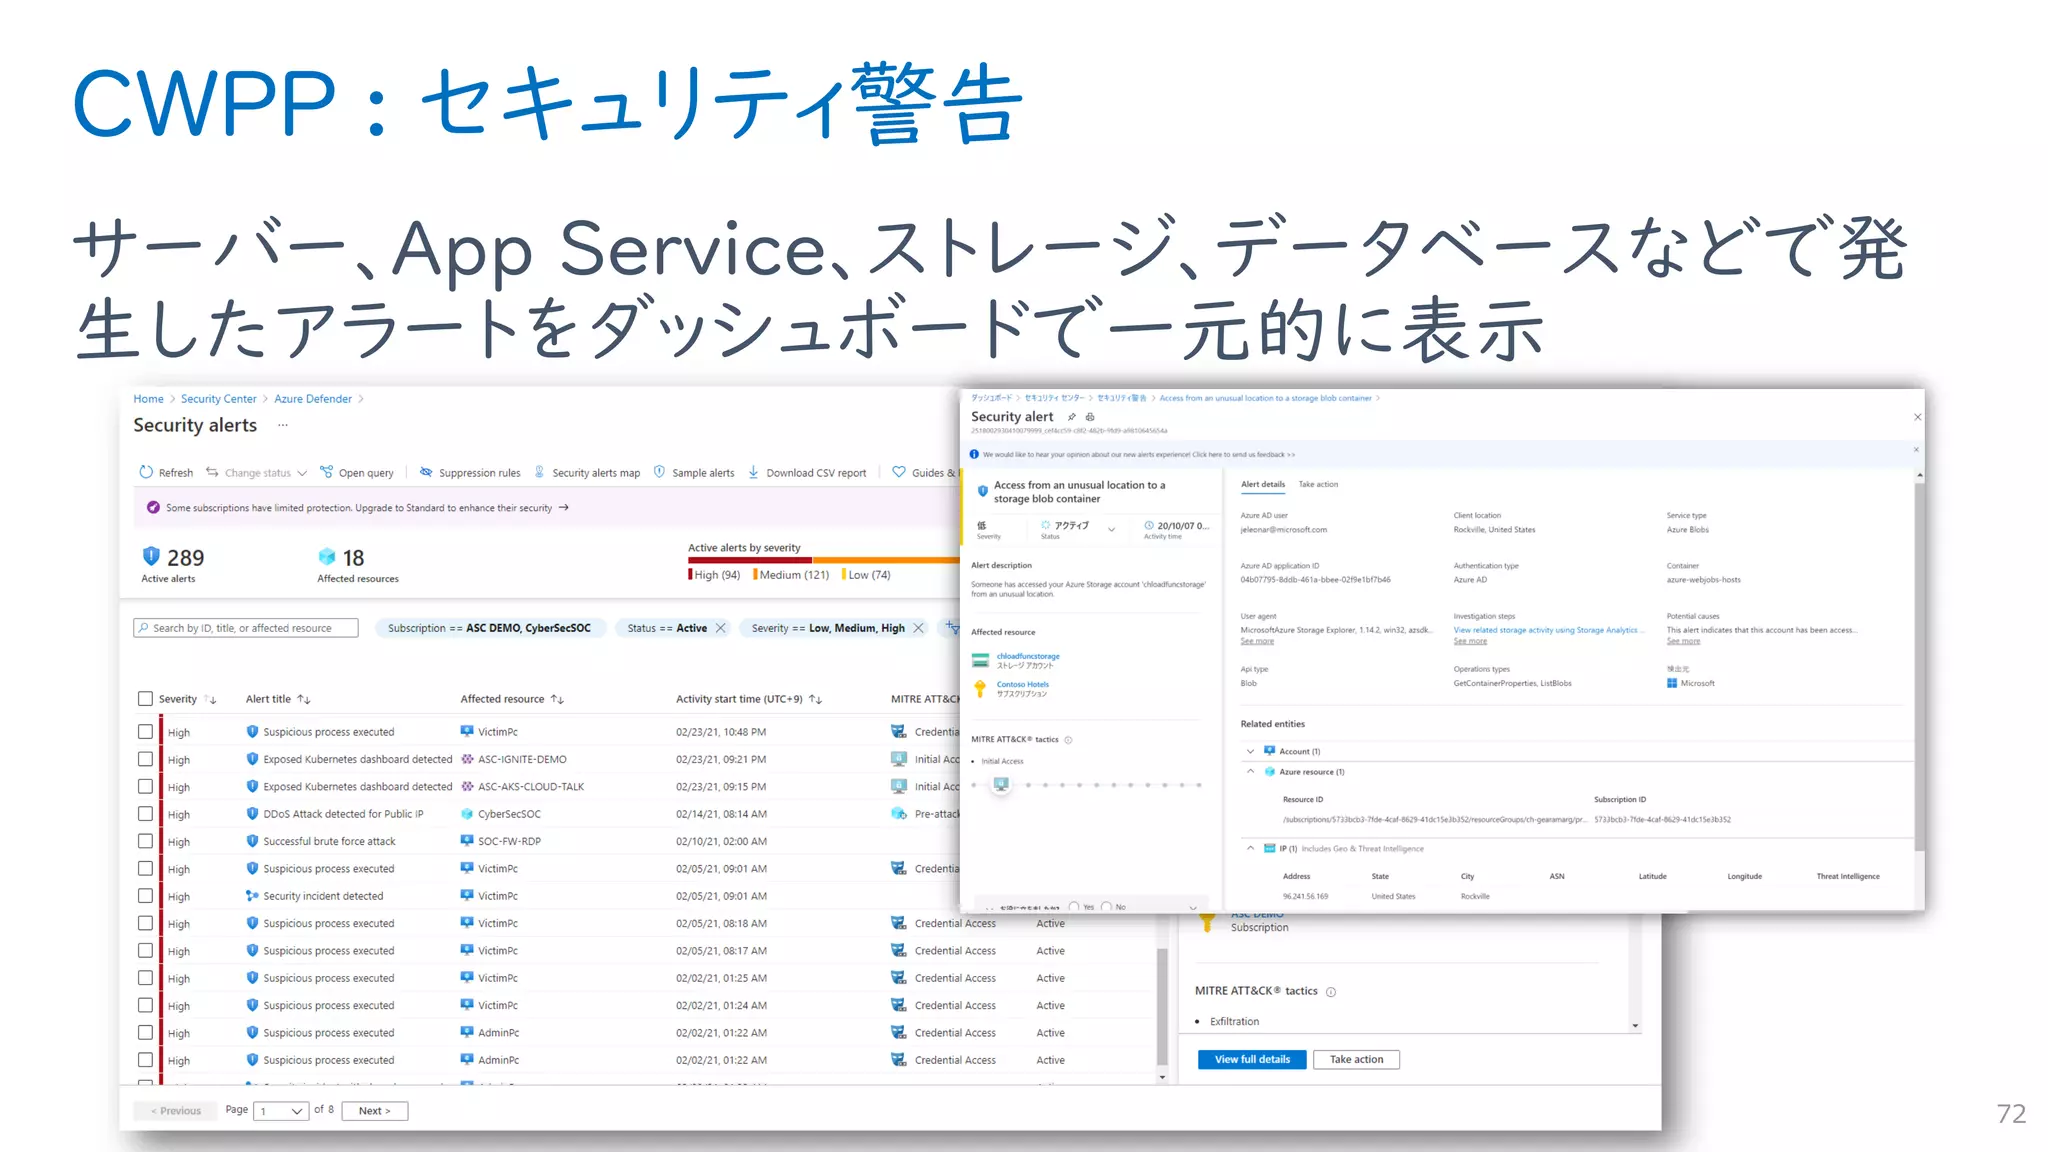Click the Contoso Hotels key icon
The height and width of the screenshot is (1152, 2048).
980,688
